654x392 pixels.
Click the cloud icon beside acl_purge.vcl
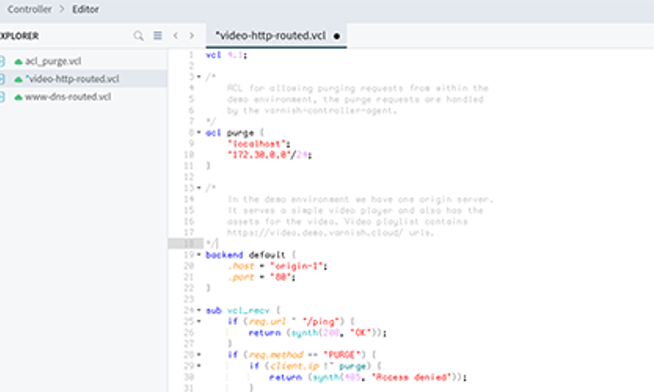point(18,62)
